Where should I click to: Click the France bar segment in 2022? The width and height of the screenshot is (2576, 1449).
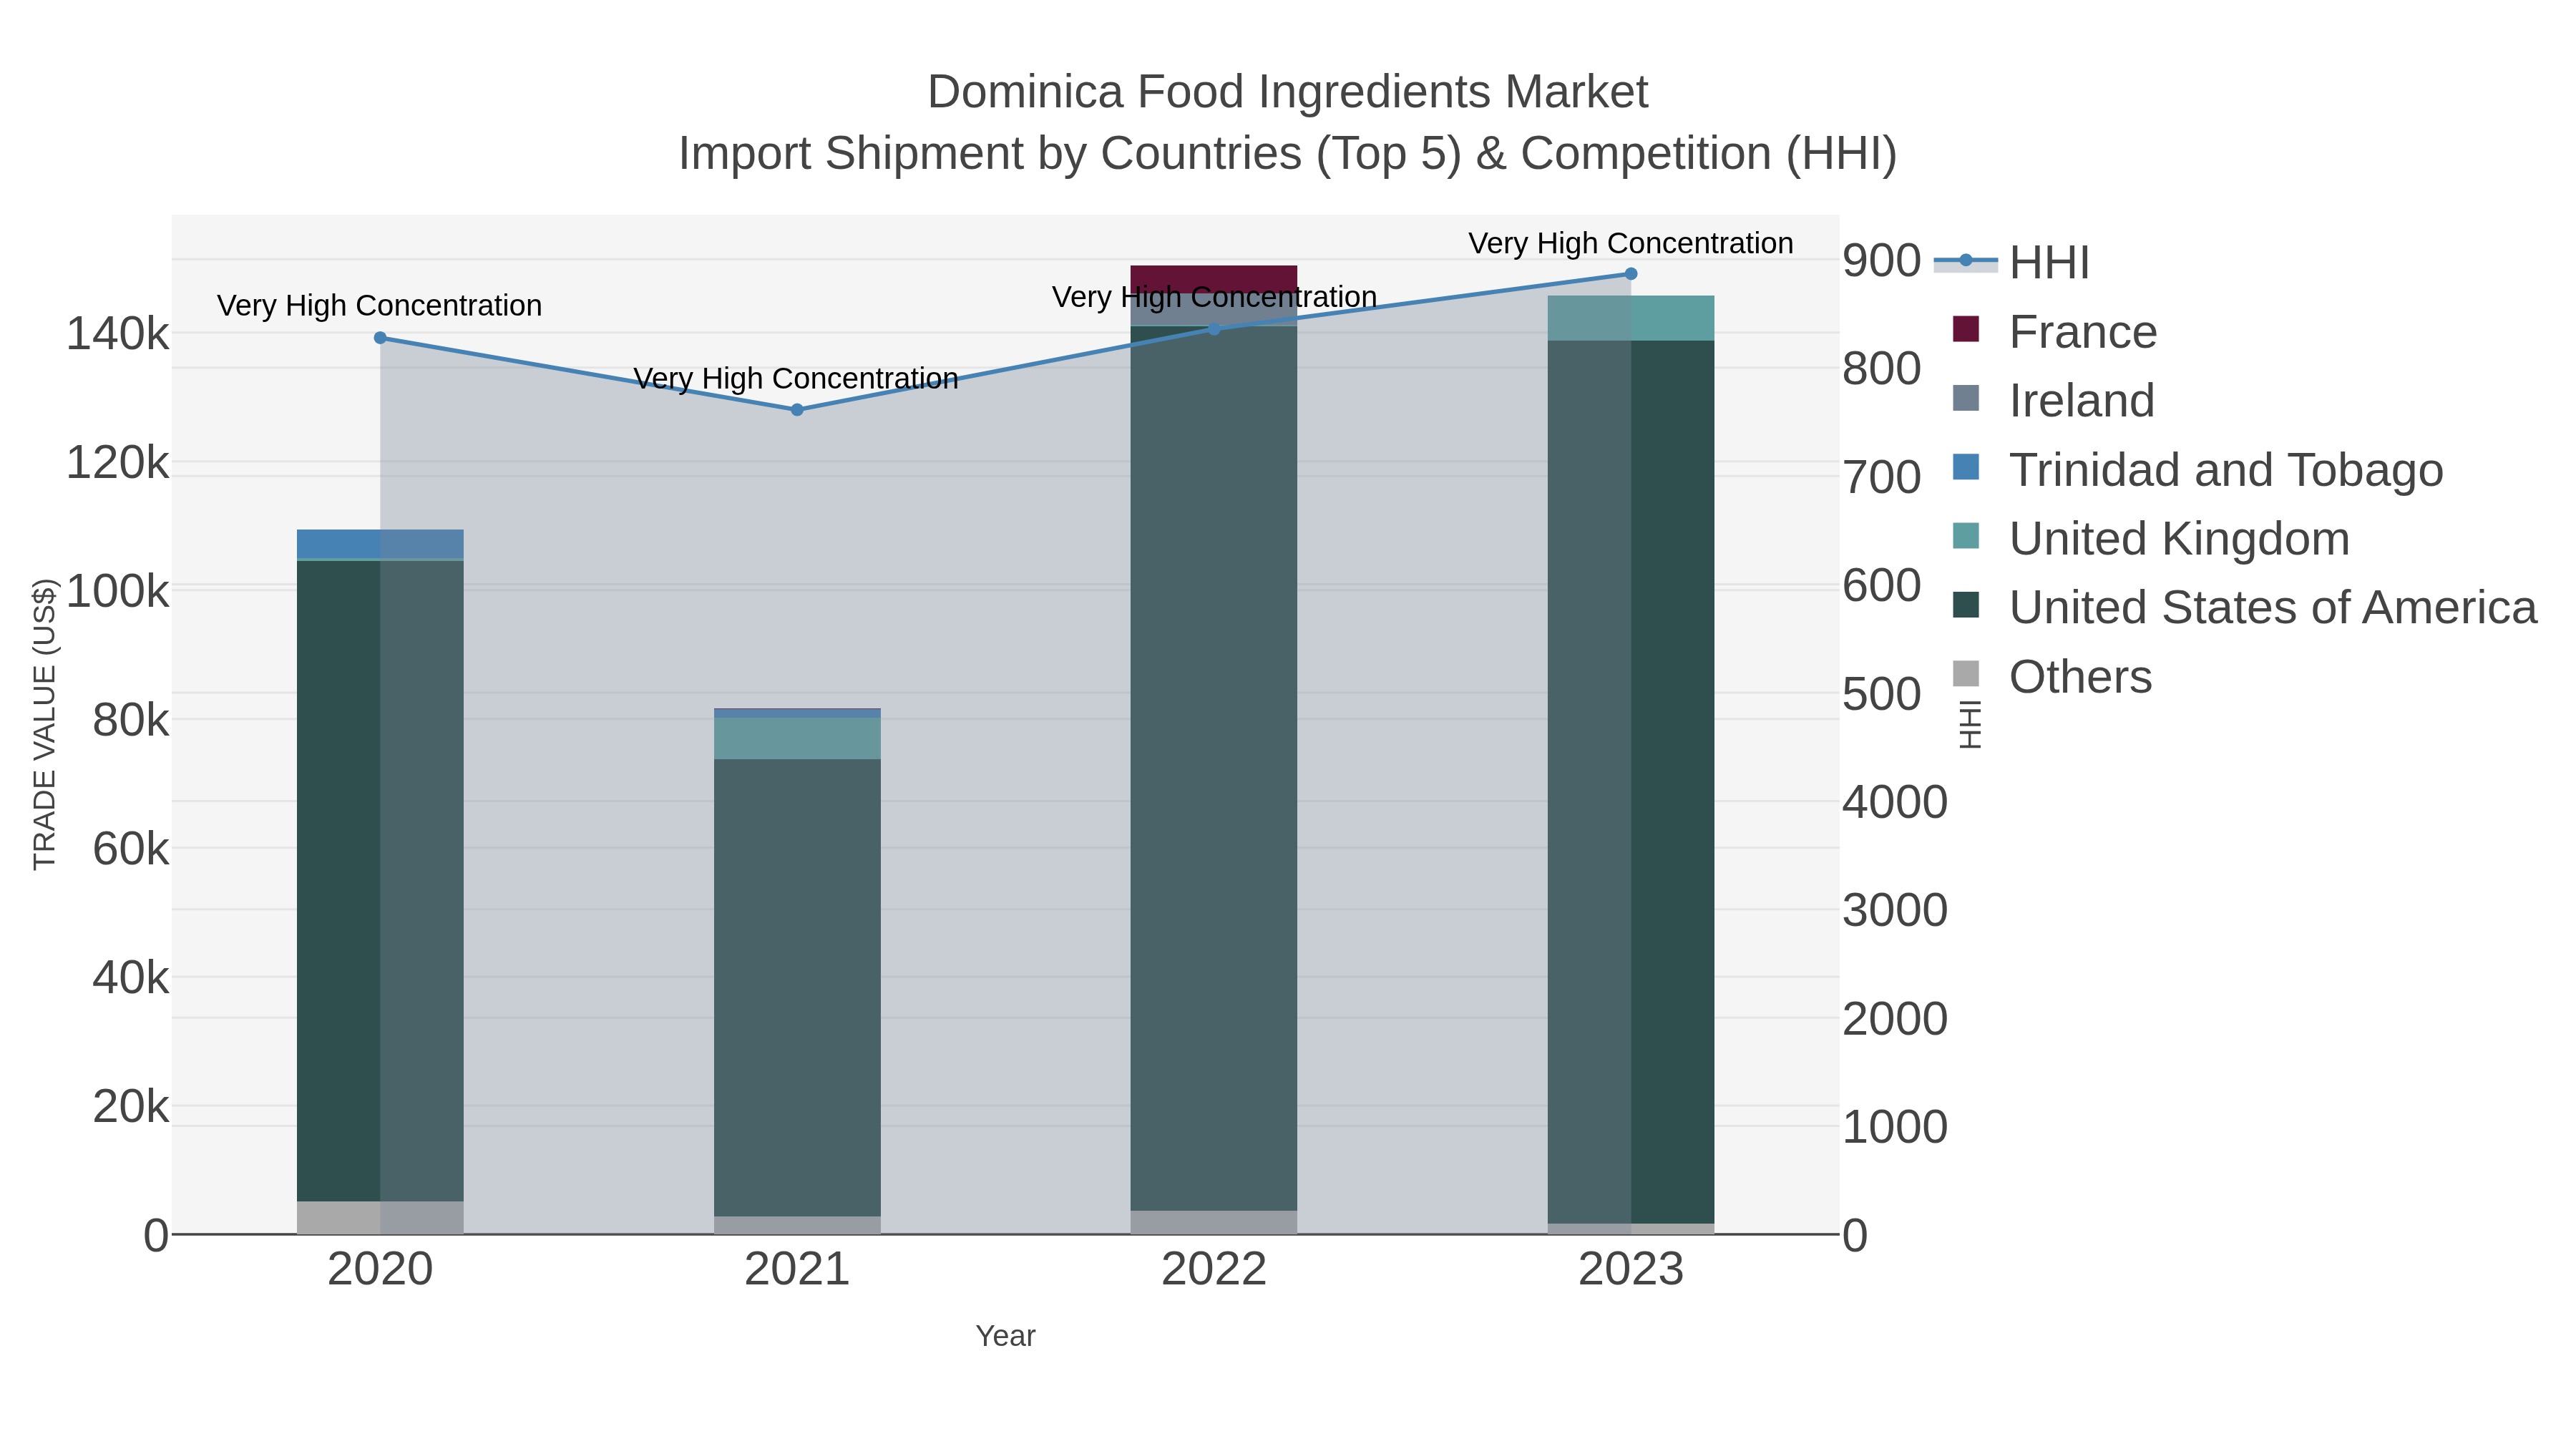click(1214, 279)
